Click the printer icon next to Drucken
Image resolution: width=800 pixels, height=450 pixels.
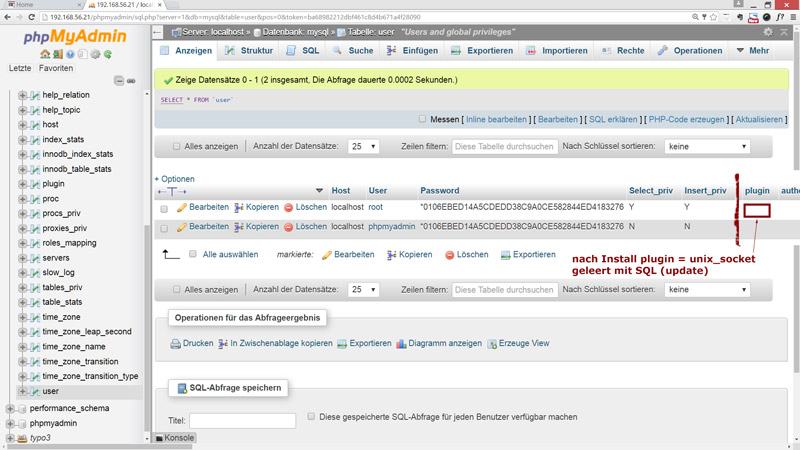tap(176, 344)
